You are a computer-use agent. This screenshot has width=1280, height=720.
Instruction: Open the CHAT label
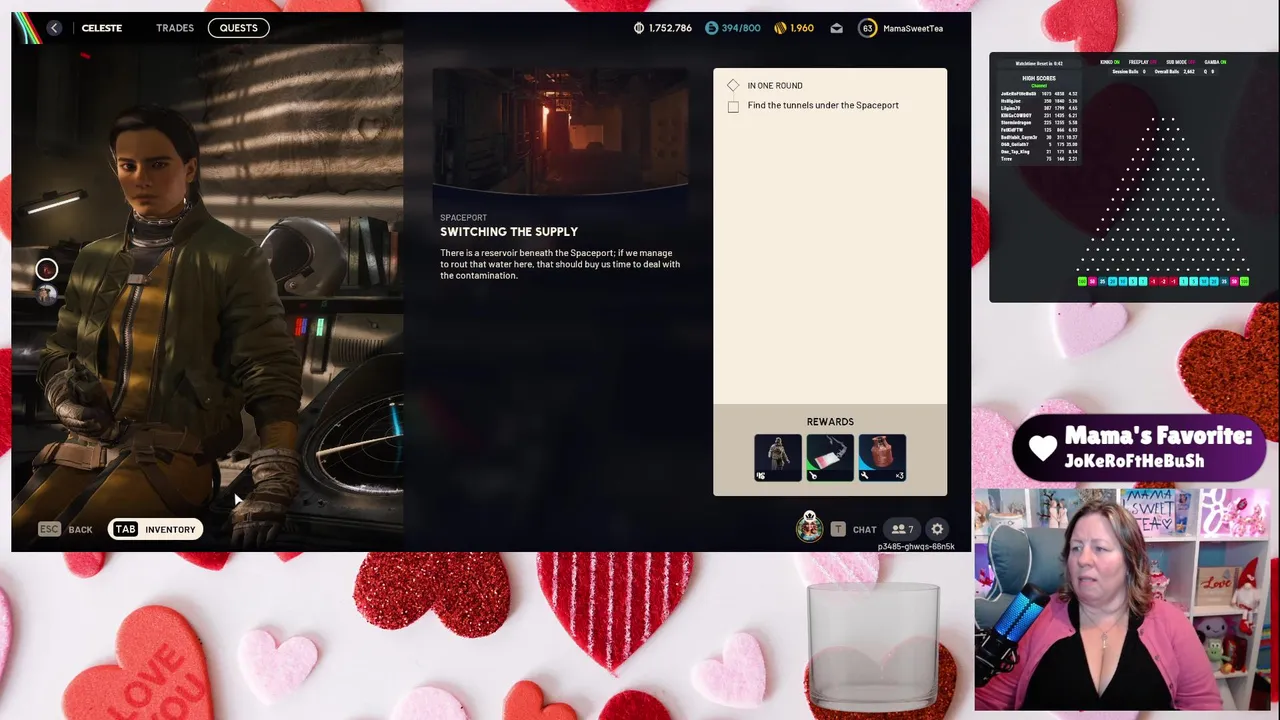tap(864, 530)
